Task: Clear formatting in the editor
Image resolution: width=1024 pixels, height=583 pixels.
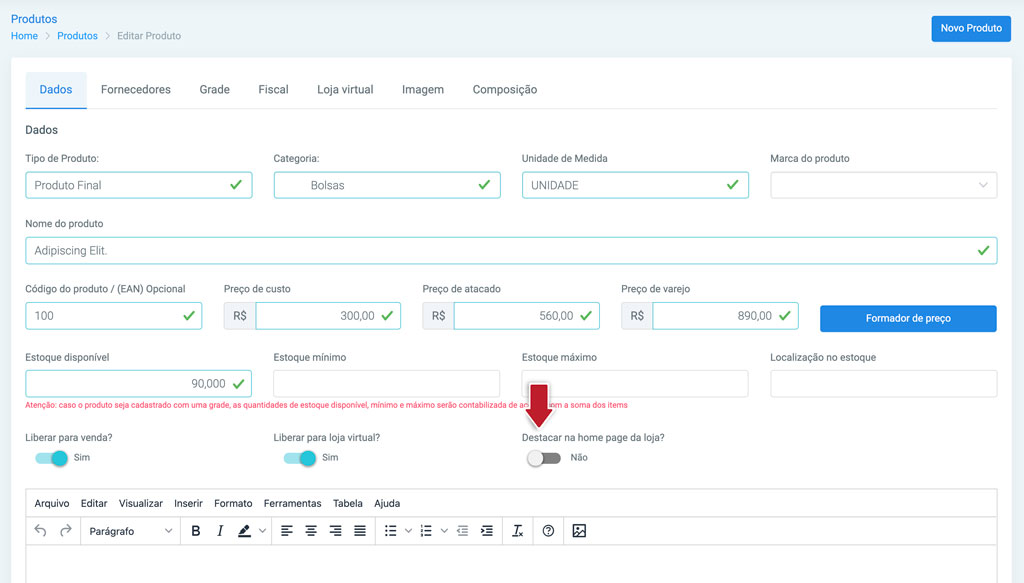Action: (x=517, y=531)
